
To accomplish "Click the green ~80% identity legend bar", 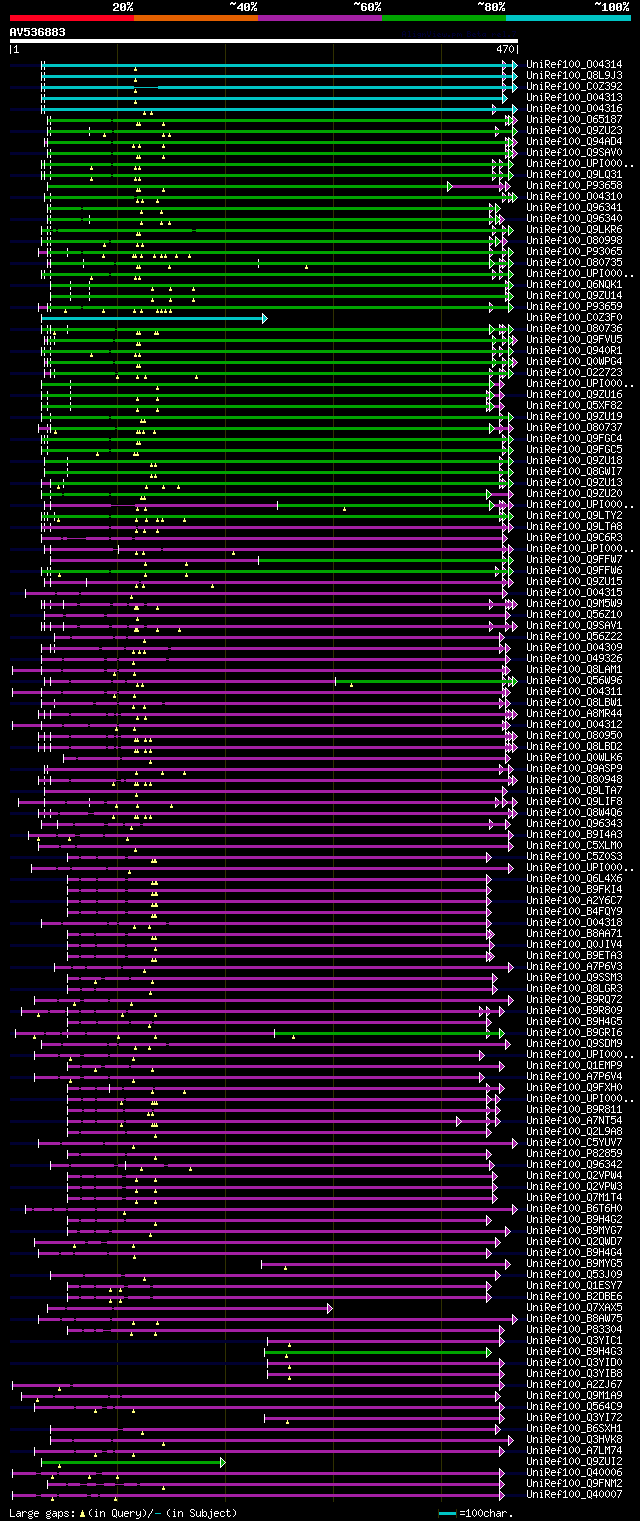I will pos(443,18).
